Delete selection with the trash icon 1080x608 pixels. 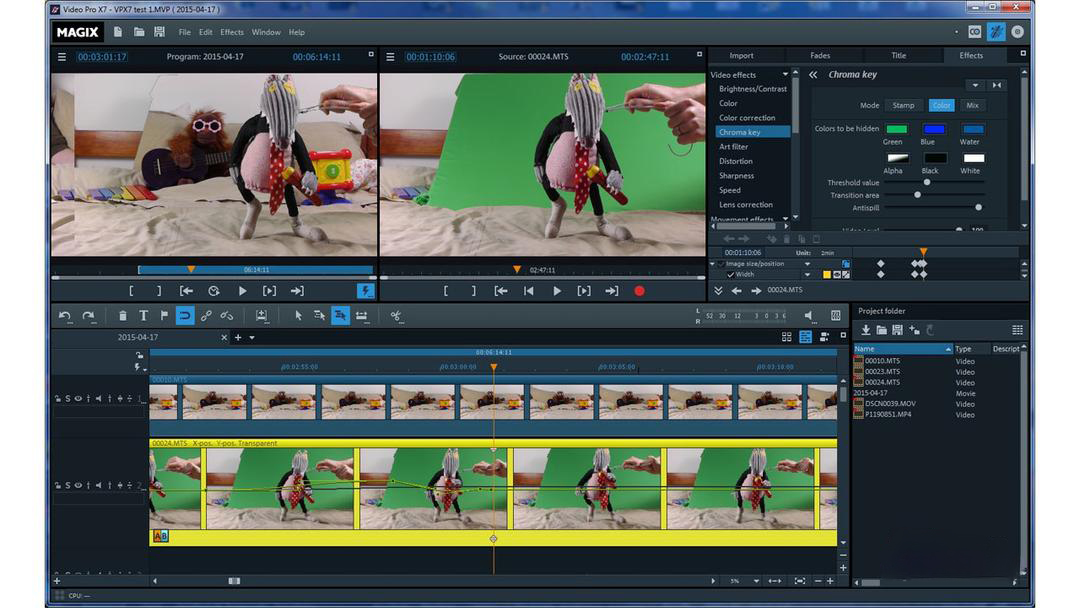(x=122, y=316)
